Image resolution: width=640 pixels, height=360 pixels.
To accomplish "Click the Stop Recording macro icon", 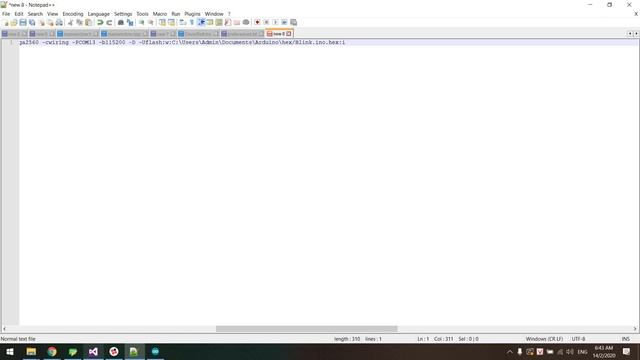I will coord(266,22).
